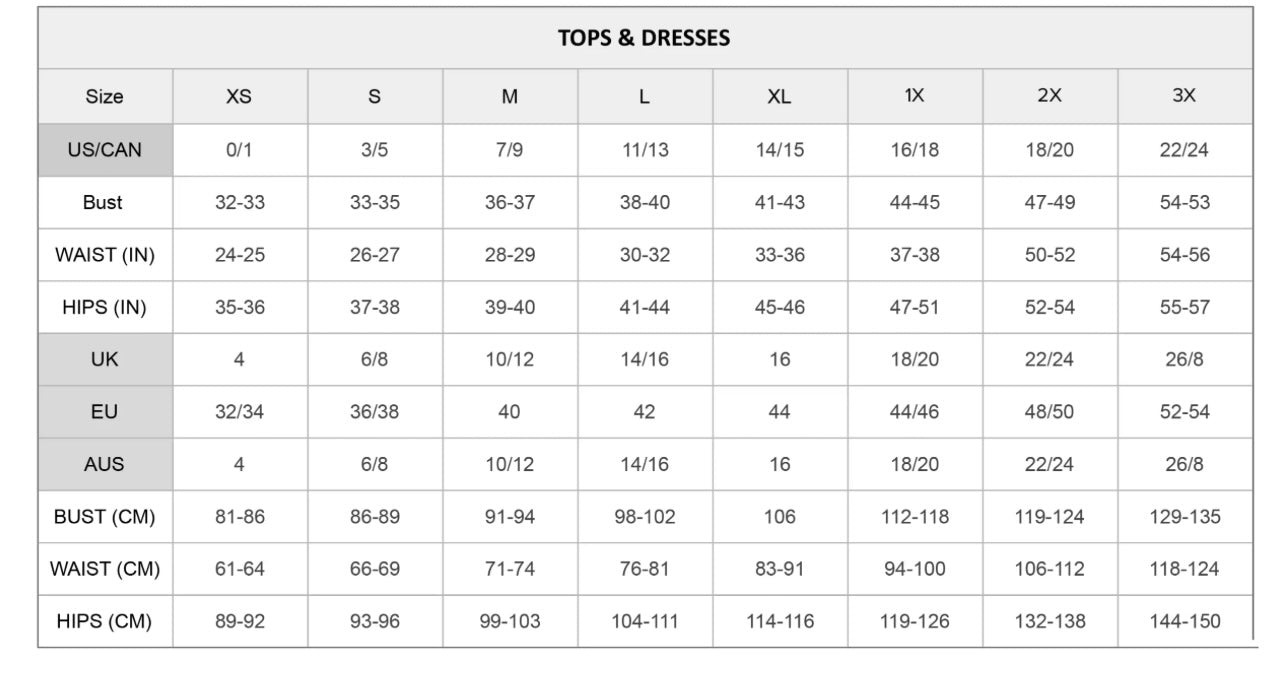This screenshot has height=680, width=1282.
Task: Select the 3X size column header
Action: pyautogui.click(x=1184, y=96)
